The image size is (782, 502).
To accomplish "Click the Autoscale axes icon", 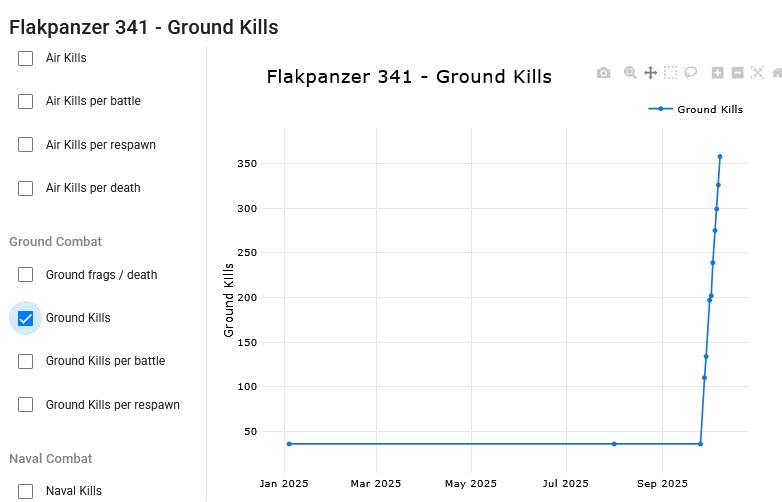I will coord(757,73).
